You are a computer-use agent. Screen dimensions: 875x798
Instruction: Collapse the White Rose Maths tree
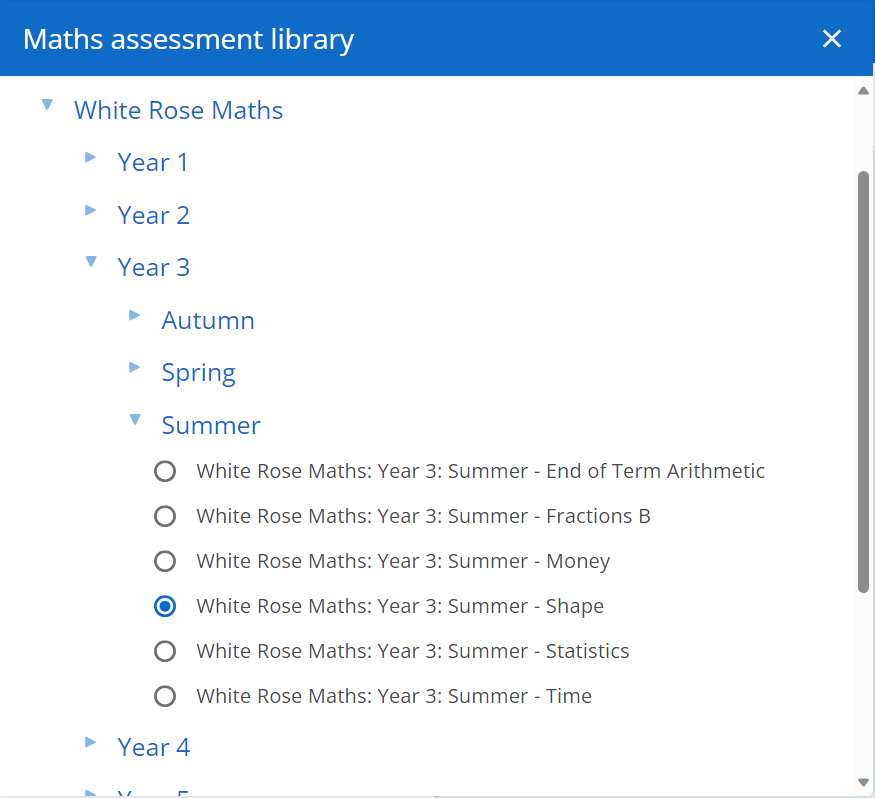tap(47, 104)
